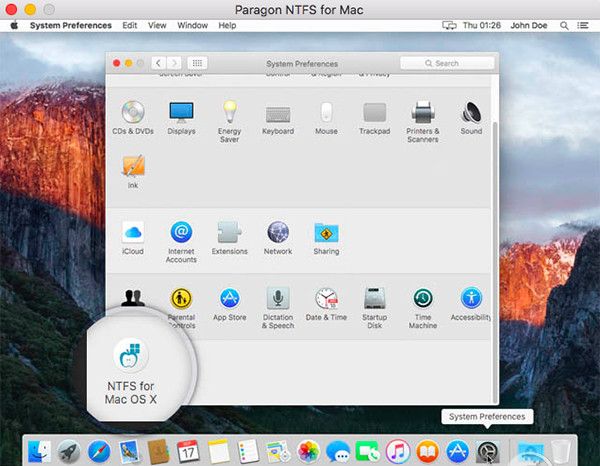Click the back arrow in toolbar
This screenshot has height=466, width=600.
[x=158, y=63]
